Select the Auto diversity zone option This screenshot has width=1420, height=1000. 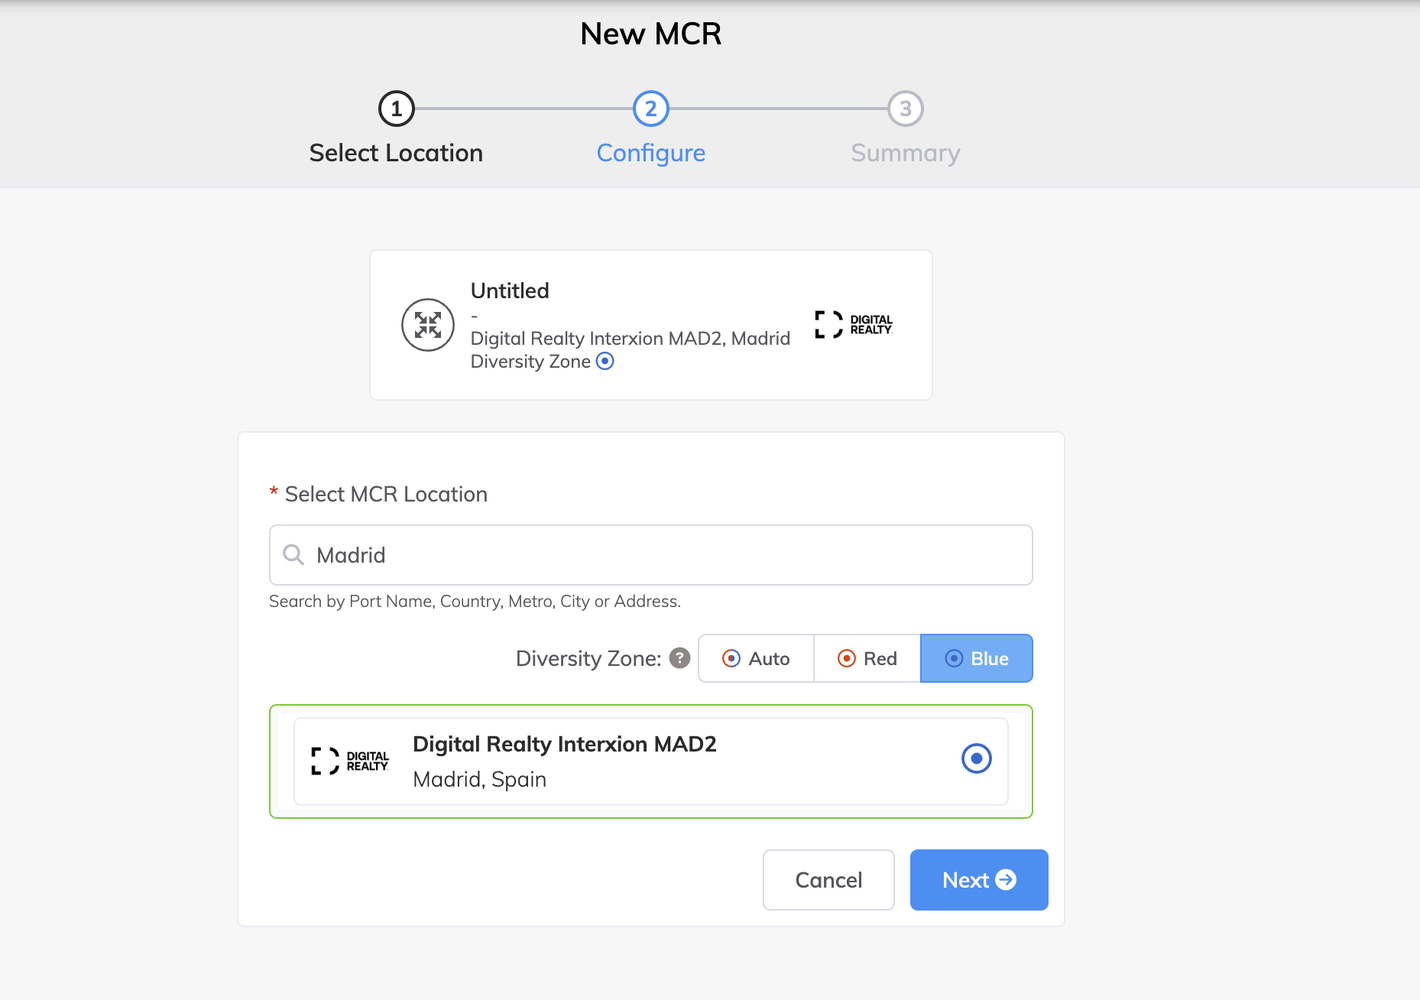coord(756,658)
